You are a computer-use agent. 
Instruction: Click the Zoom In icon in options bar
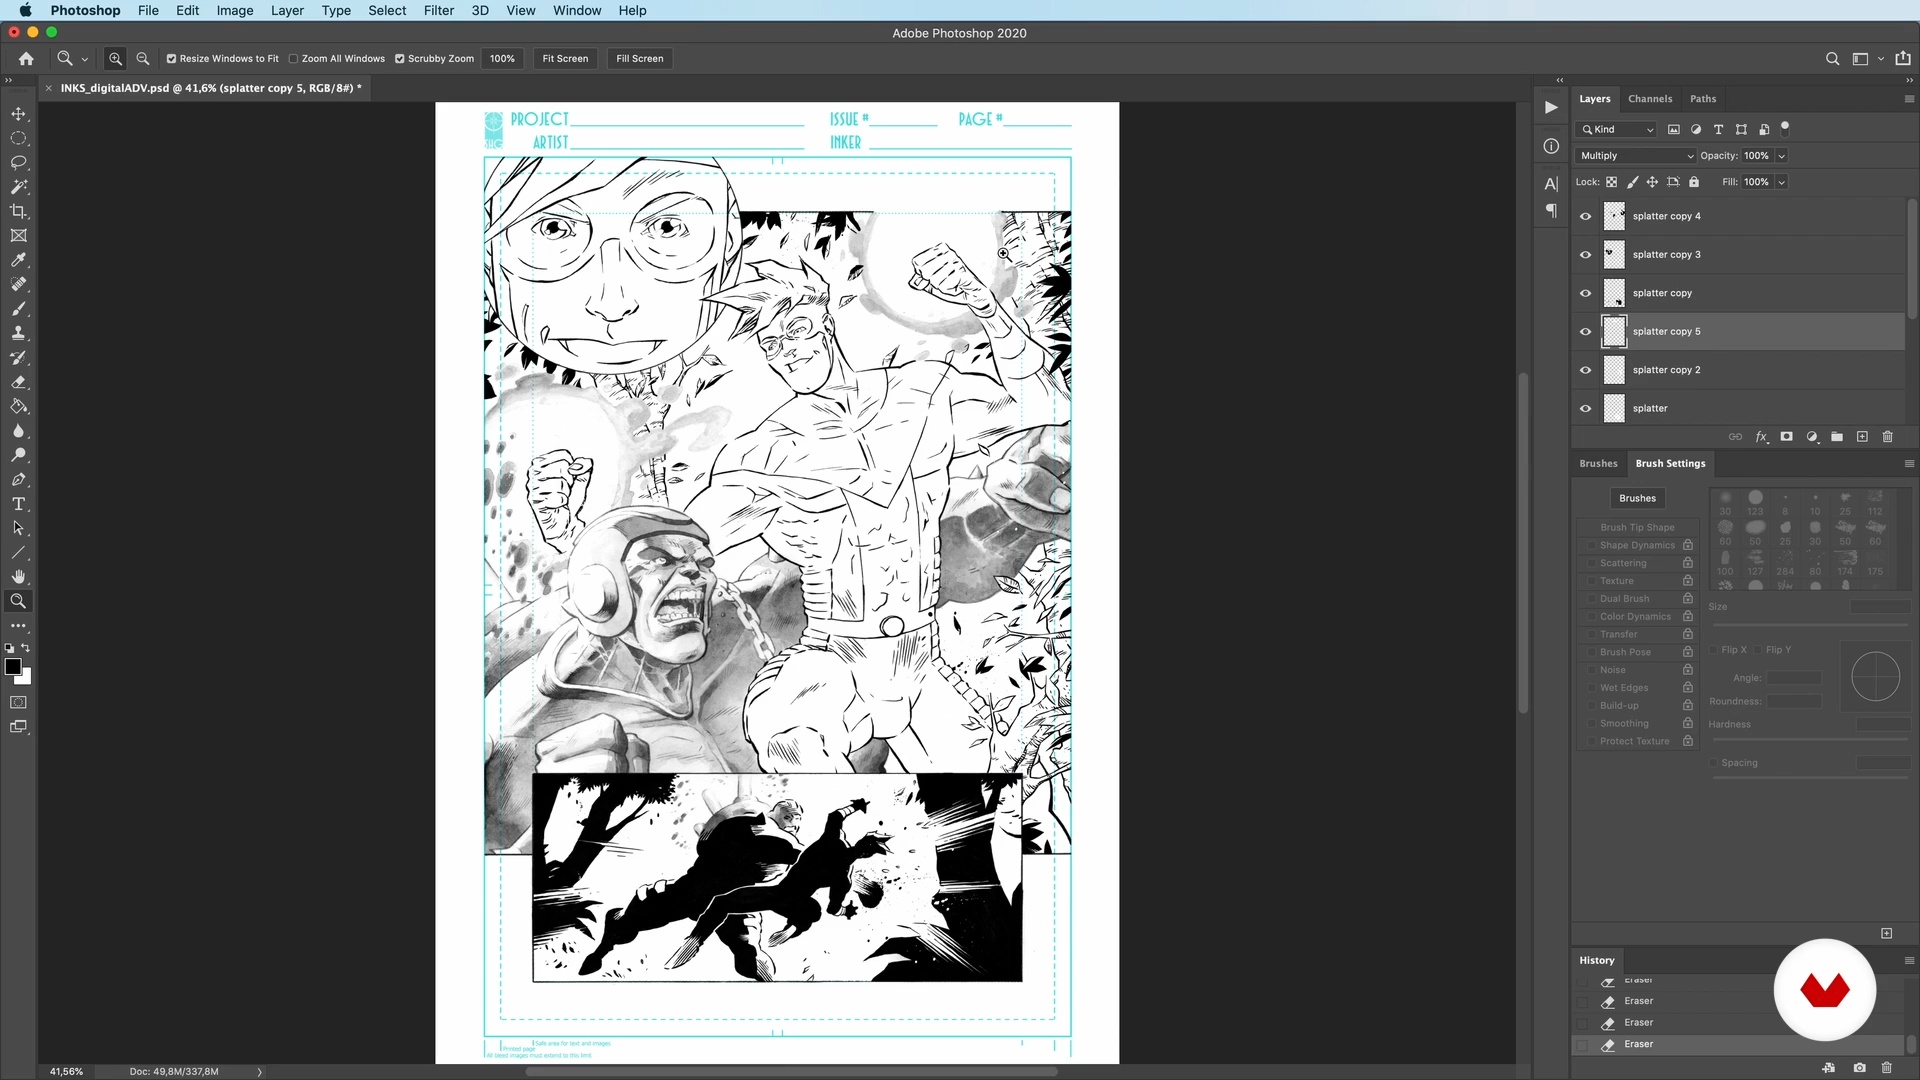click(x=116, y=59)
